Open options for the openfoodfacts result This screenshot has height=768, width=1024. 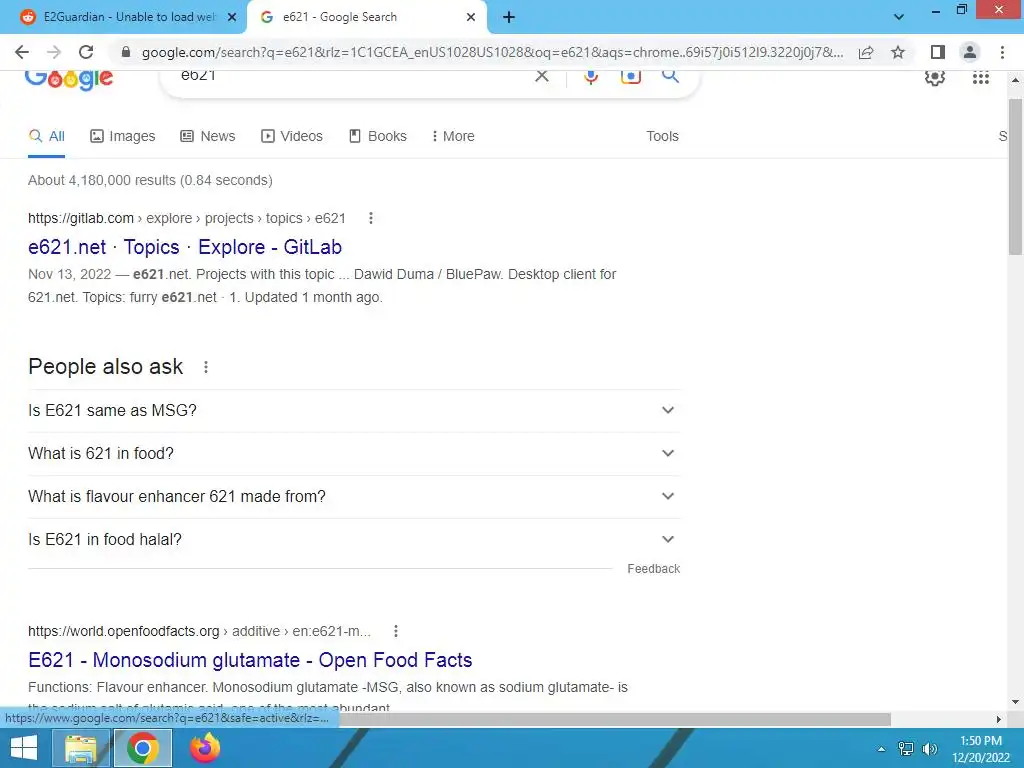tap(396, 631)
